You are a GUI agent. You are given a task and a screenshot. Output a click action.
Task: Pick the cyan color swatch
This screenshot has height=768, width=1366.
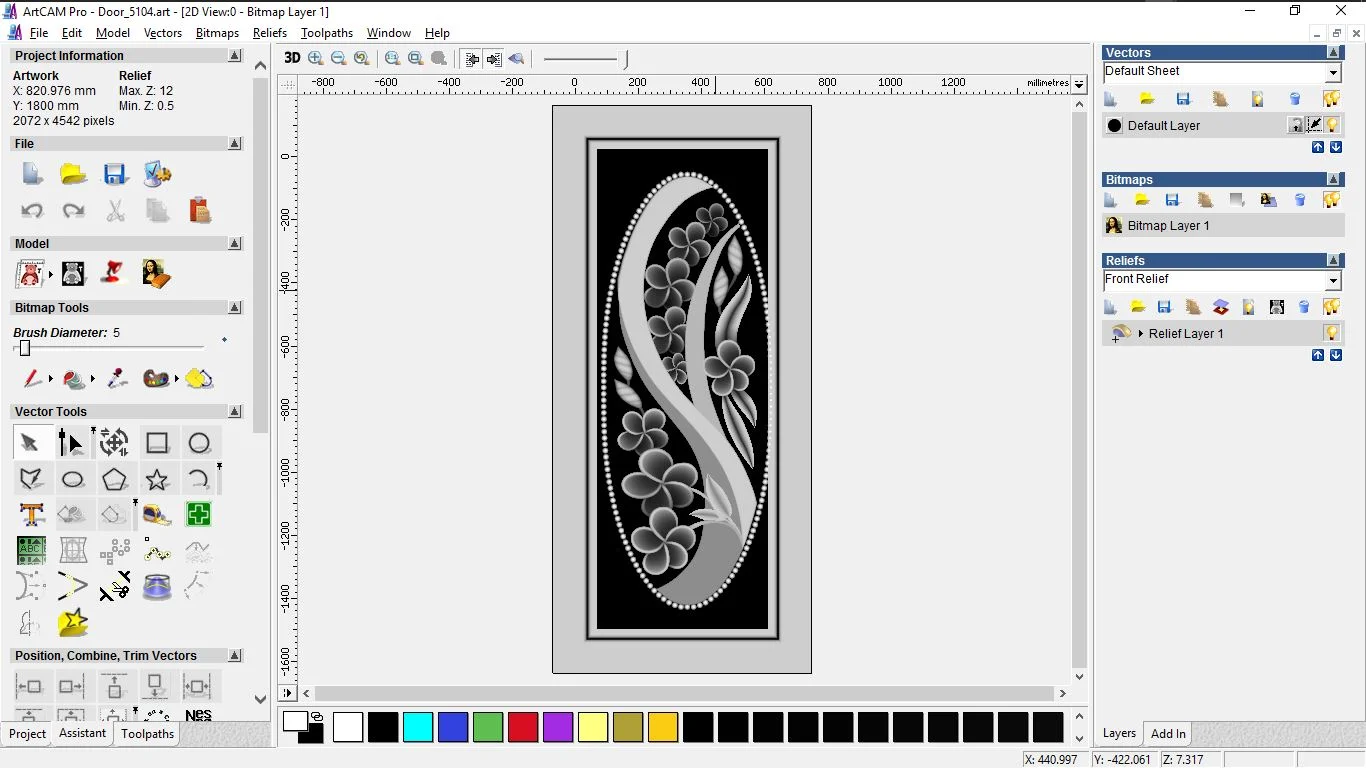click(417, 727)
